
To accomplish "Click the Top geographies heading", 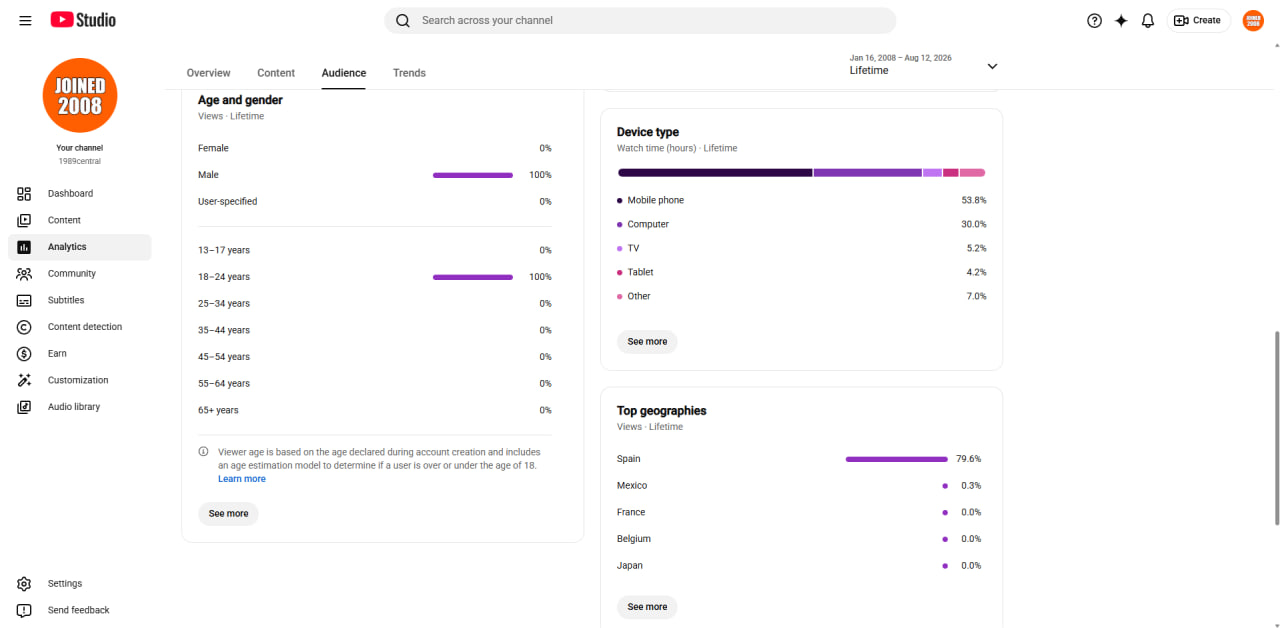I will click(662, 411).
